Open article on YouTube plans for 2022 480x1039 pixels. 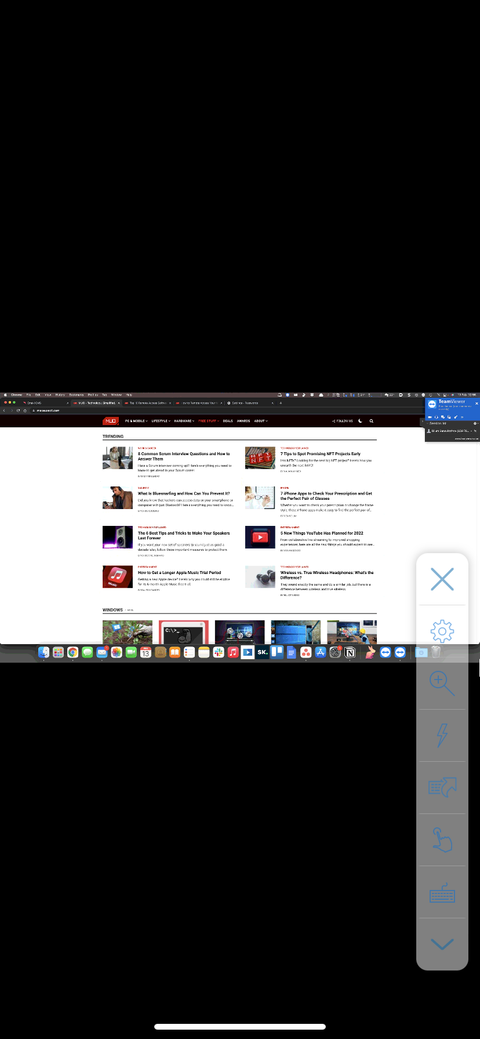[320, 533]
